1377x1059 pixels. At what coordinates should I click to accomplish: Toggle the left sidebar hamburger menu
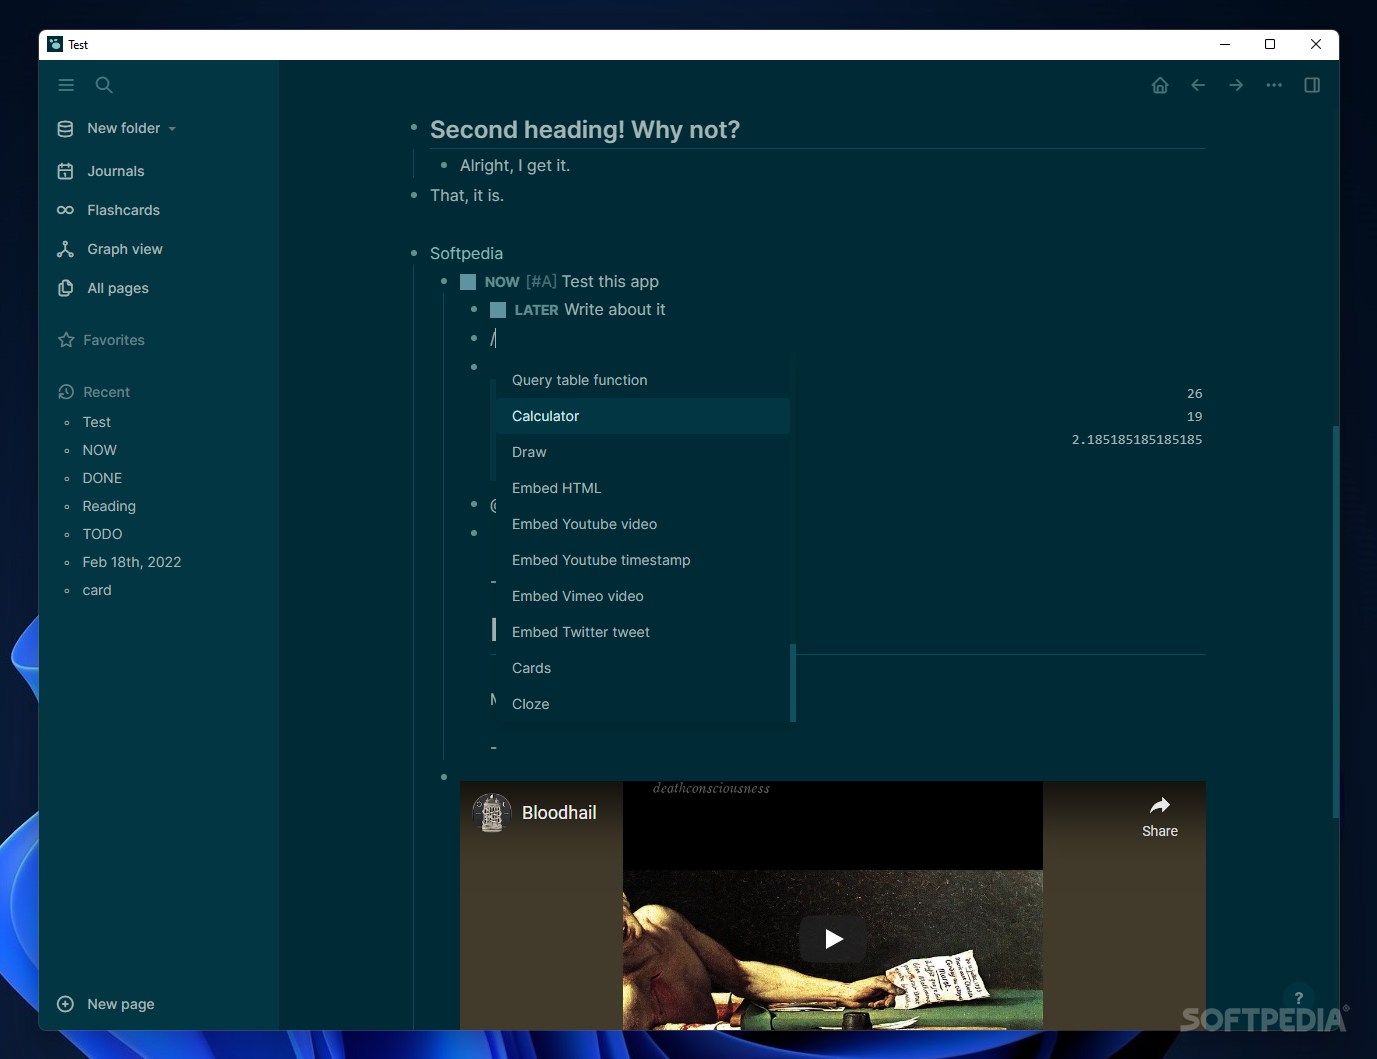tap(66, 85)
